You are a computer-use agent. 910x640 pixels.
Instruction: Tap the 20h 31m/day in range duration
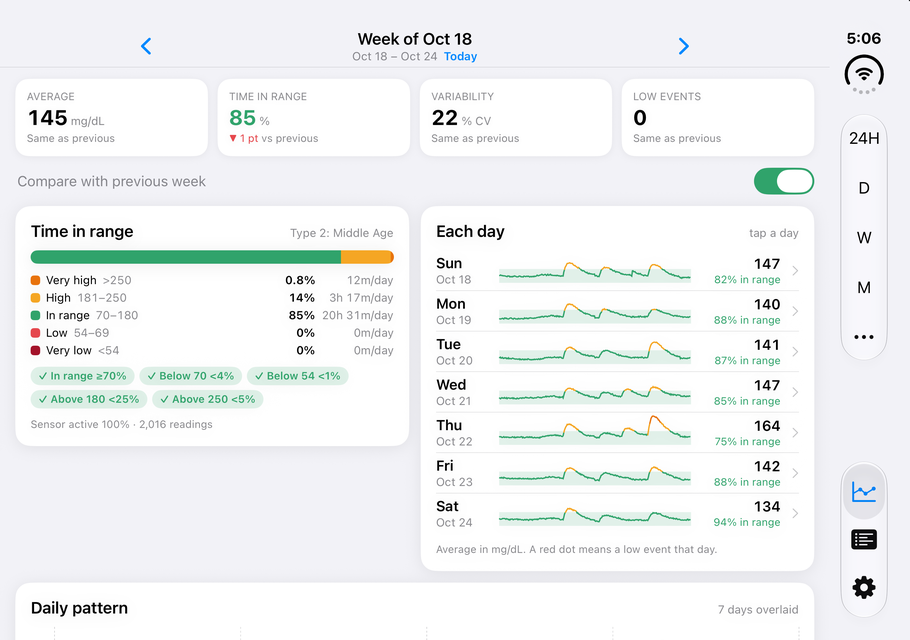[x=358, y=316]
